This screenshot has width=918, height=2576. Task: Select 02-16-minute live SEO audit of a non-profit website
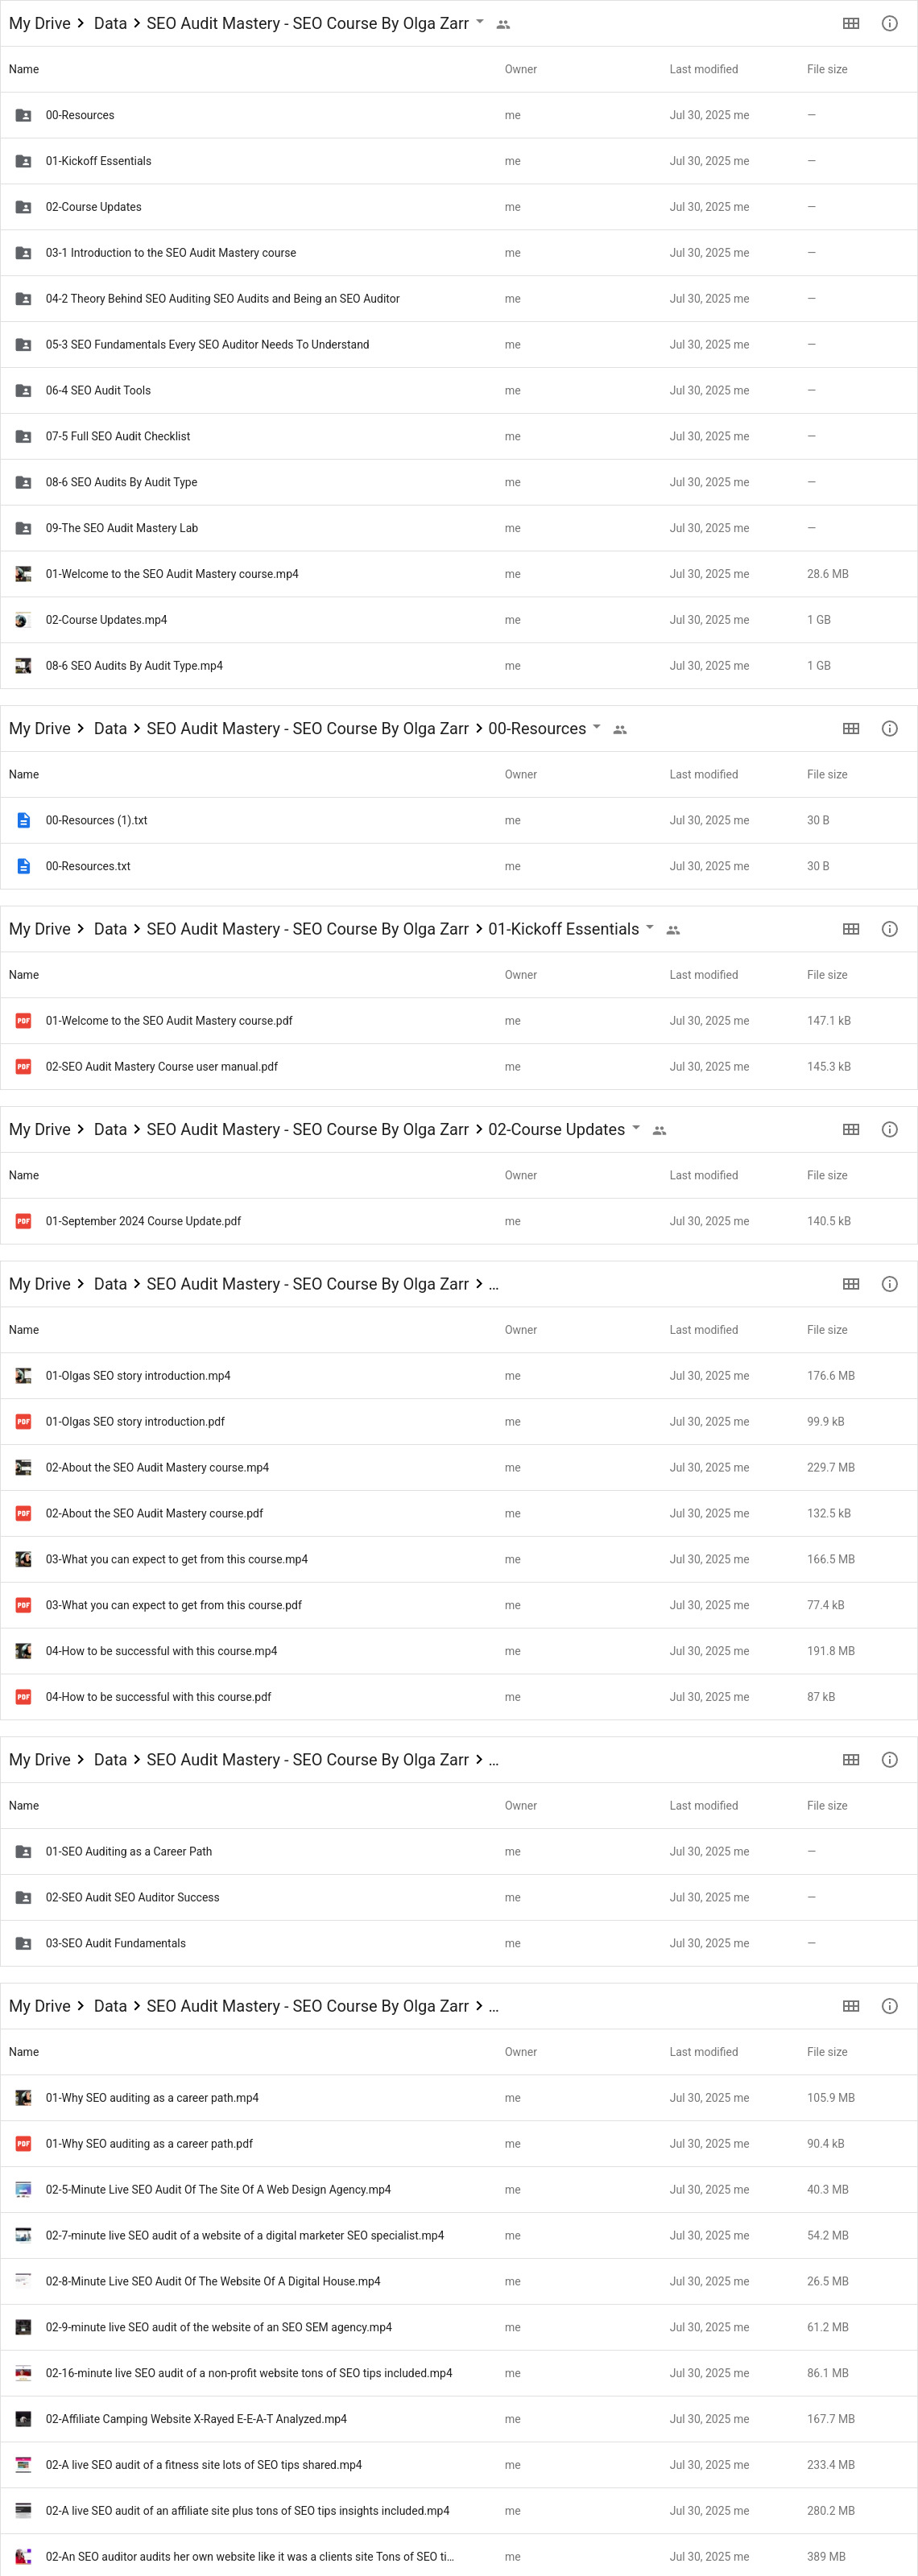(x=459, y=2373)
